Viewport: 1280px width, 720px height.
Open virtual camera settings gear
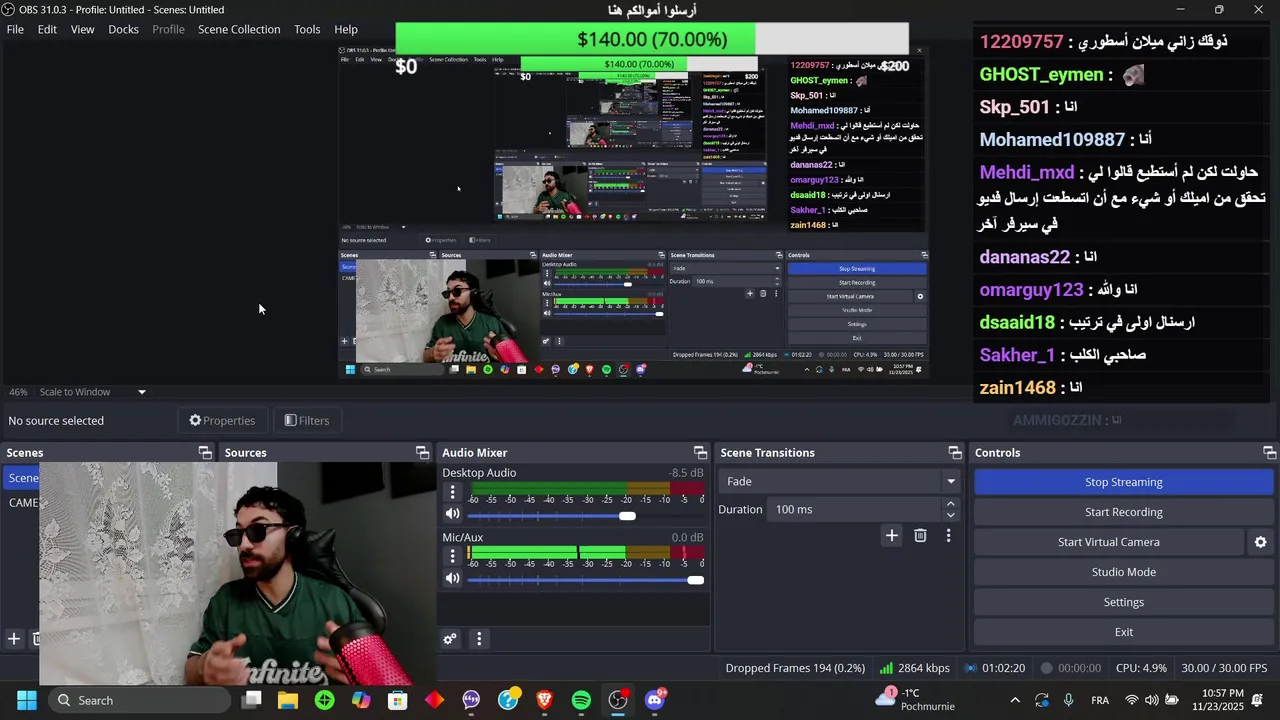pyautogui.click(x=1260, y=542)
